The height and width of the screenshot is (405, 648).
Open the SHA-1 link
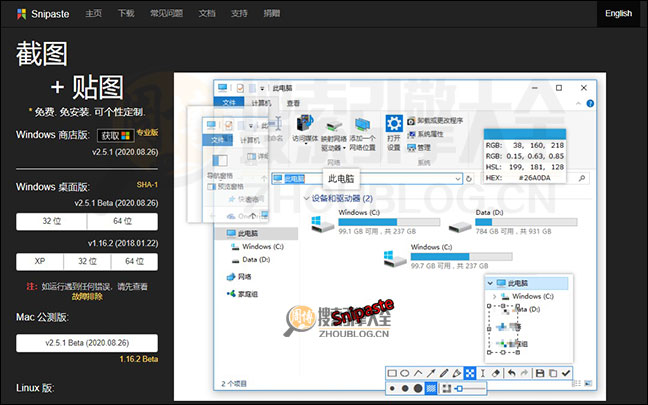147,185
